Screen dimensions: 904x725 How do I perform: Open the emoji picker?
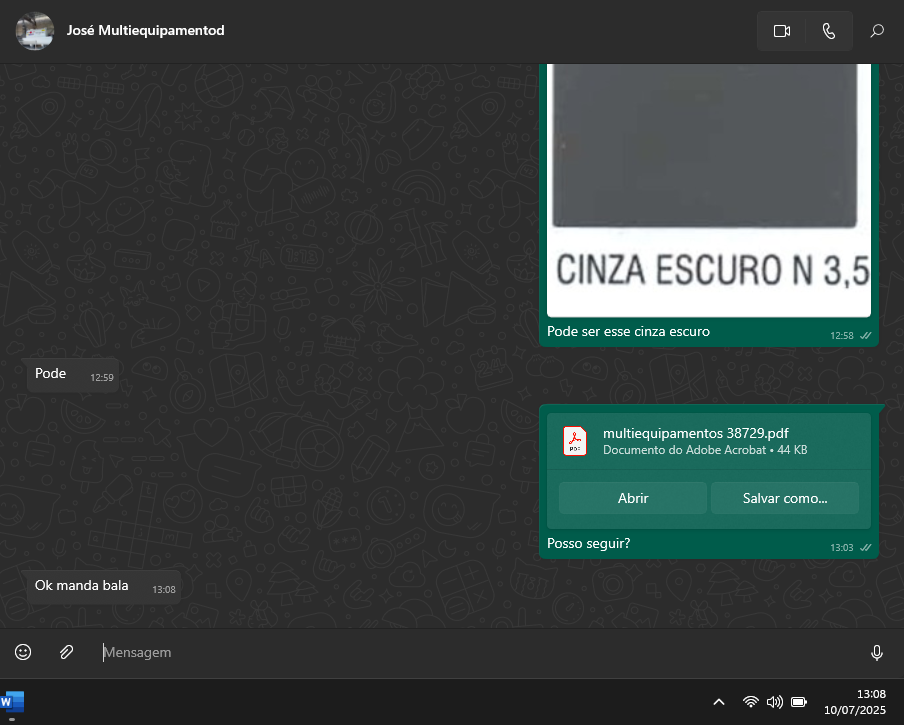click(x=23, y=652)
